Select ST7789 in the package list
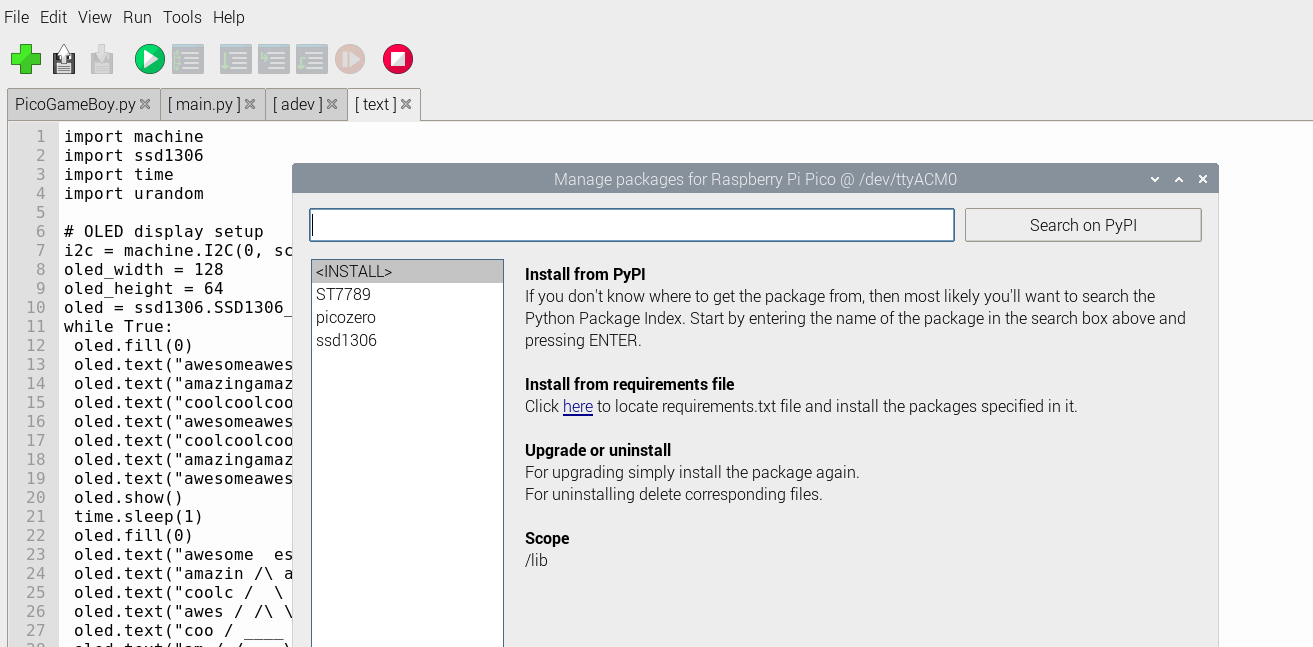 (x=343, y=294)
